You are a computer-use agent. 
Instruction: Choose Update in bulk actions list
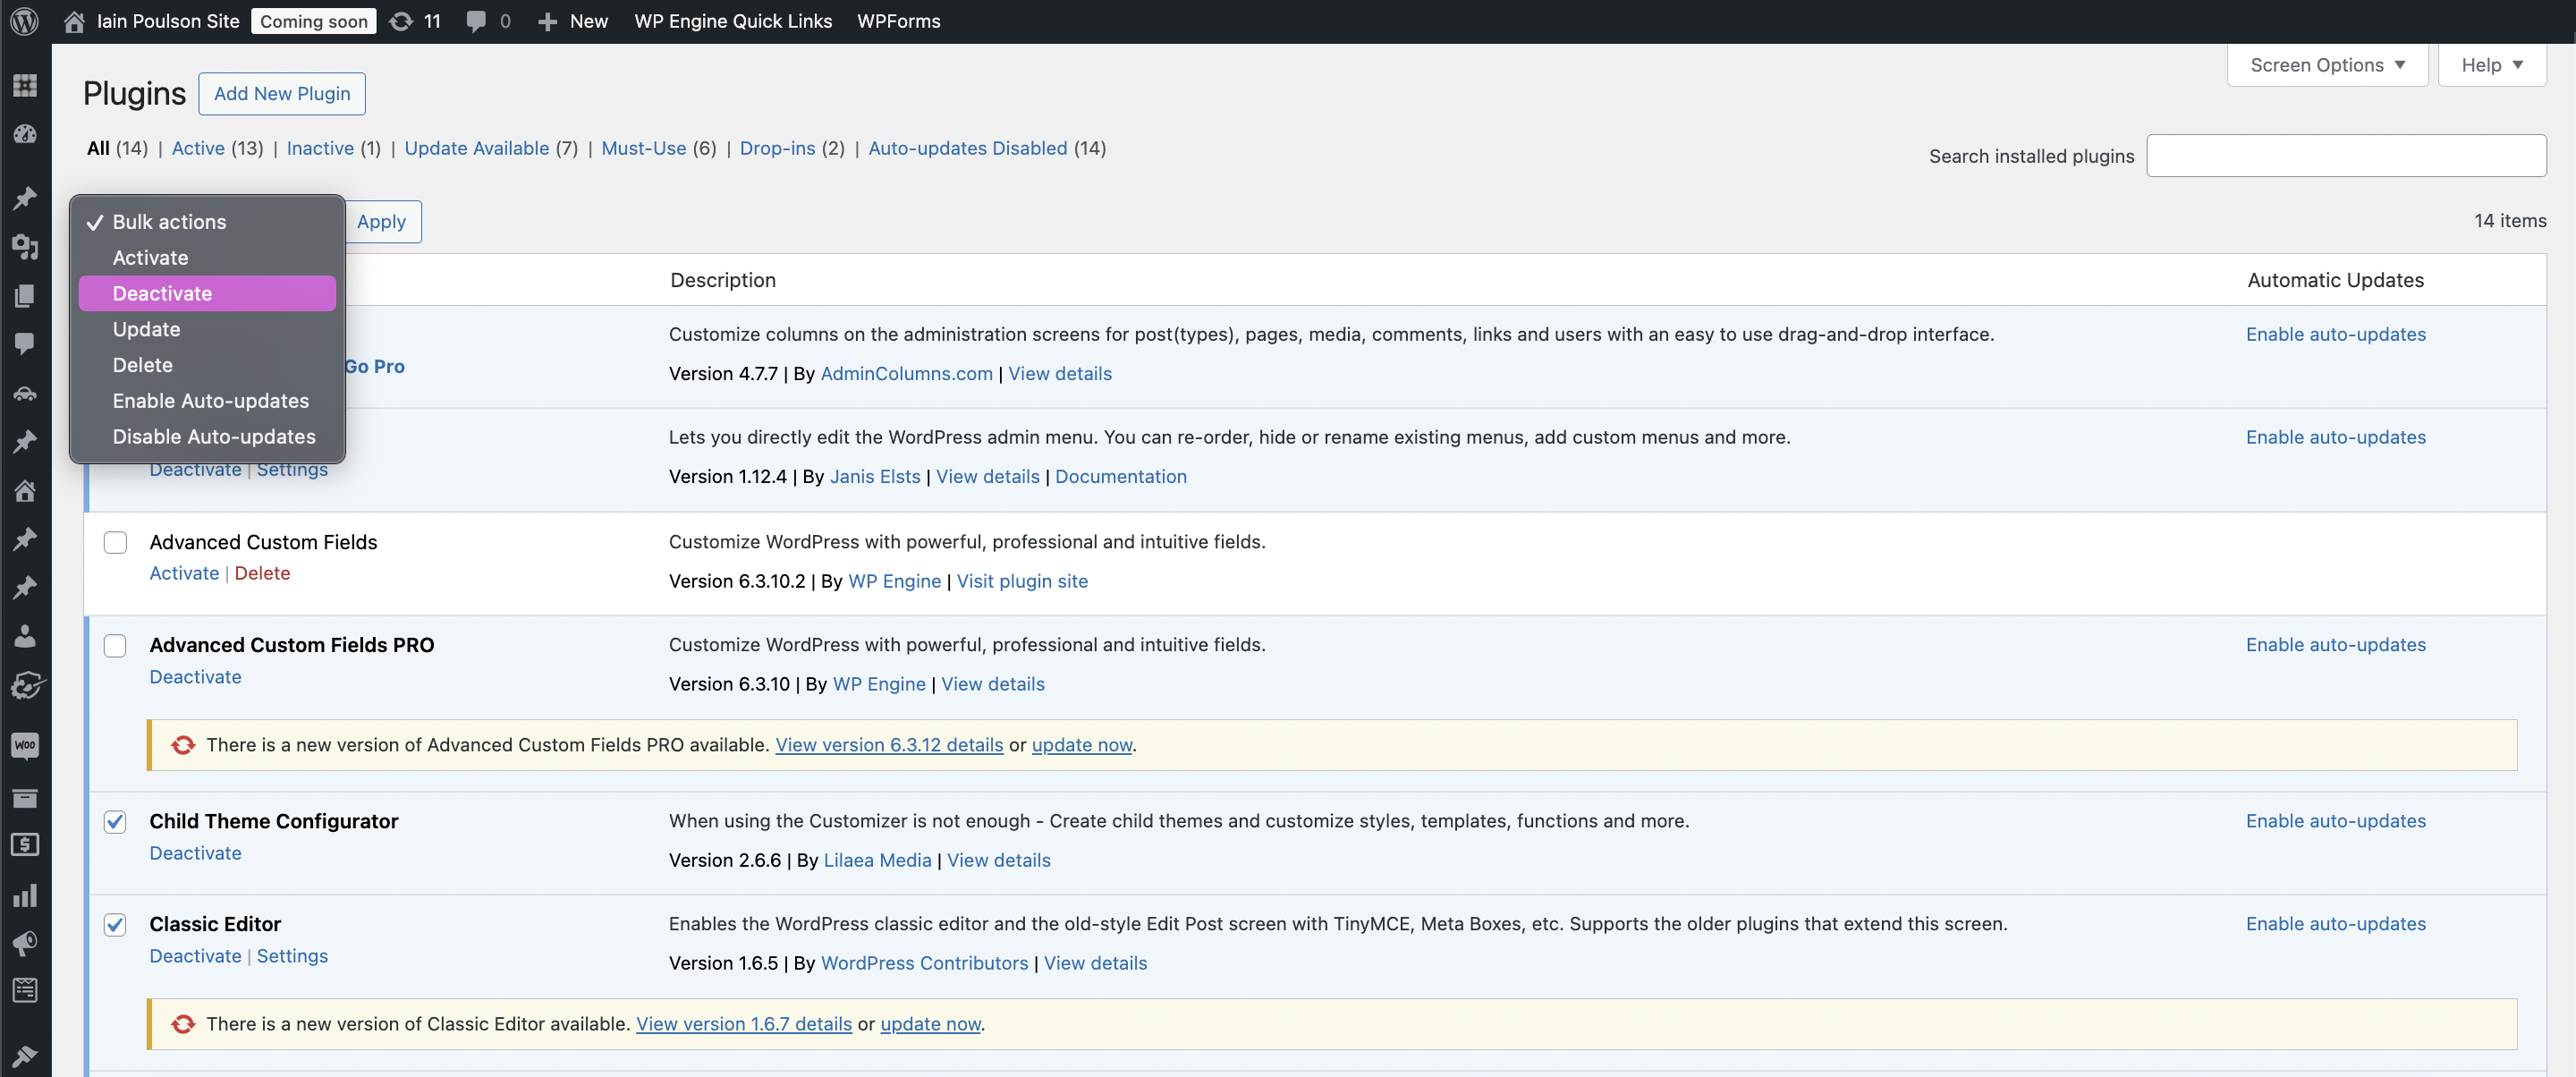[x=207, y=330]
